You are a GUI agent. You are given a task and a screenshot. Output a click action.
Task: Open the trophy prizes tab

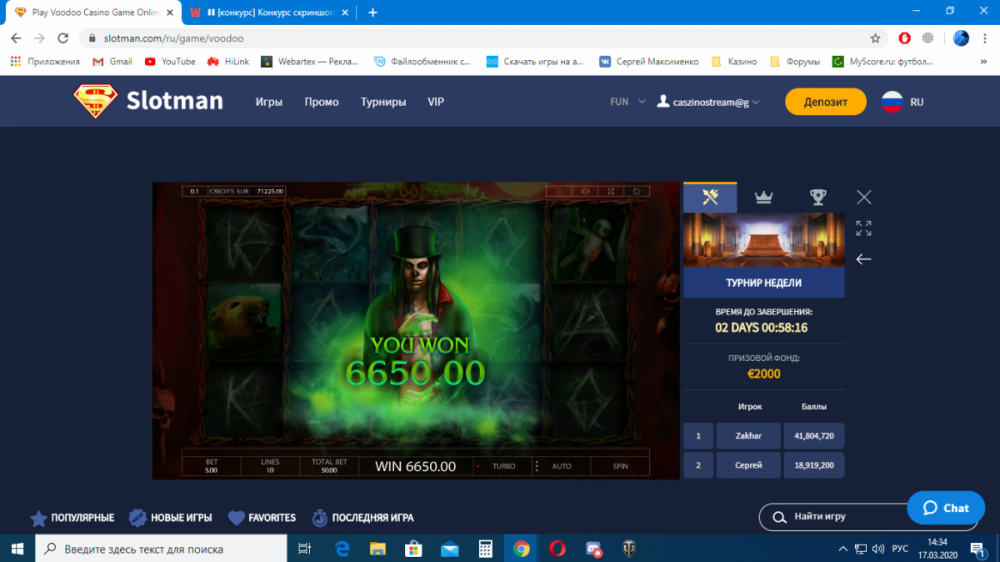818,197
